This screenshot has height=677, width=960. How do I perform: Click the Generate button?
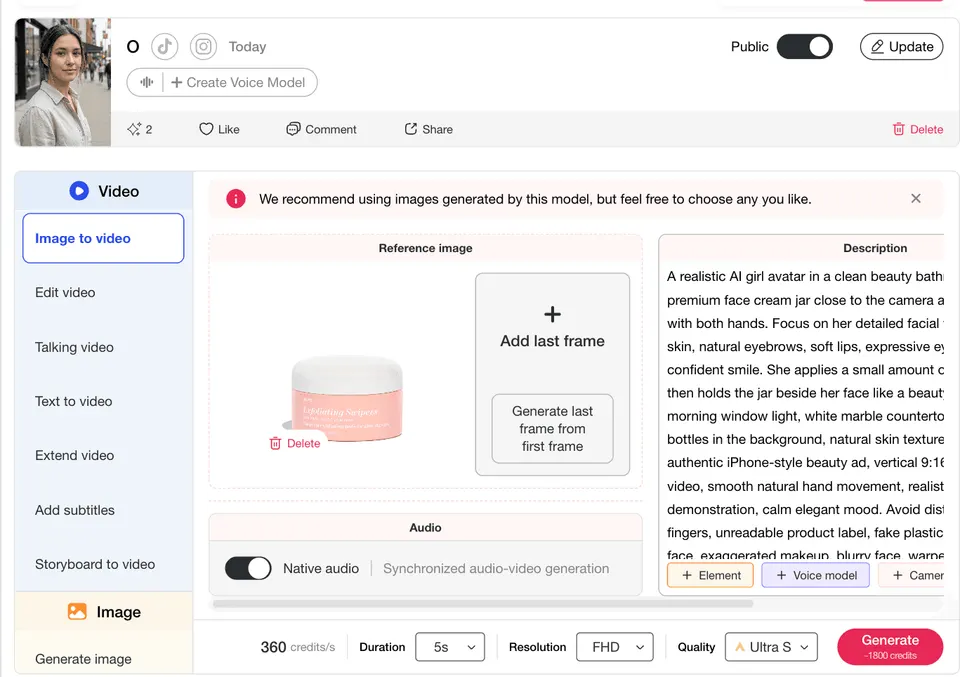point(890,646)
